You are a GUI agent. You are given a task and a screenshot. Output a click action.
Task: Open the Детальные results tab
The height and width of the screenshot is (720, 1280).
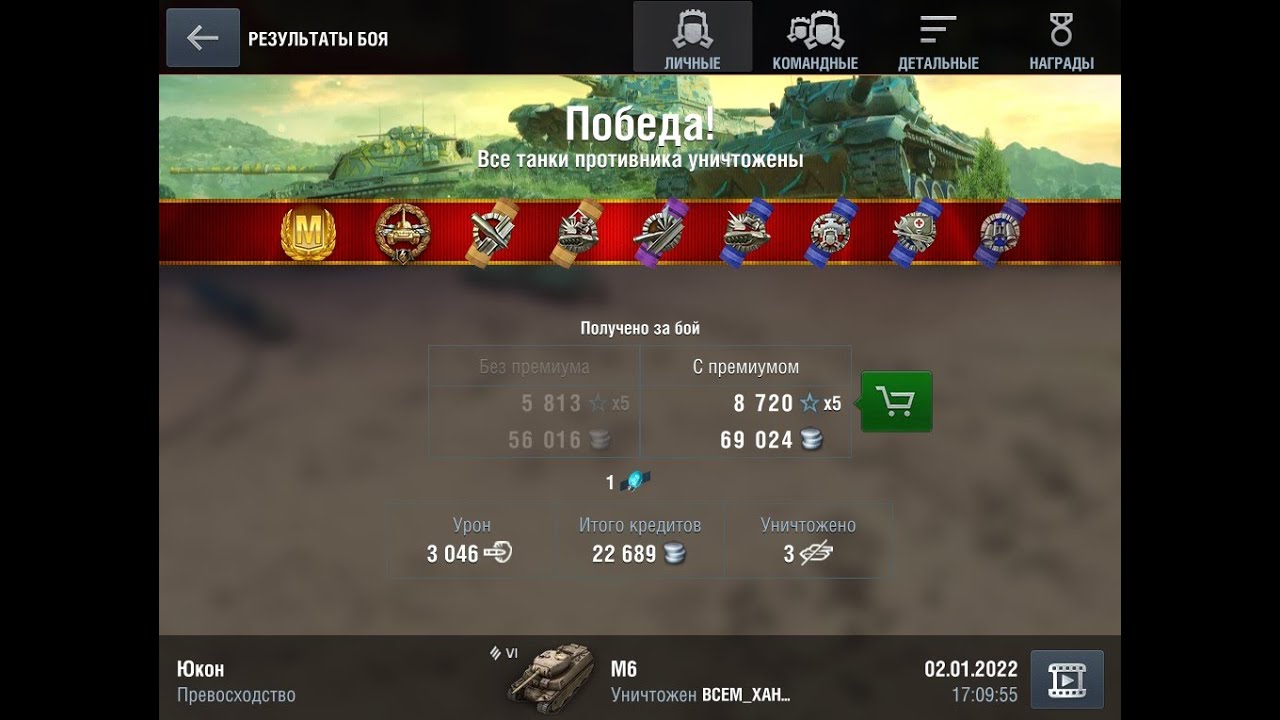click(x=938, y=37)
